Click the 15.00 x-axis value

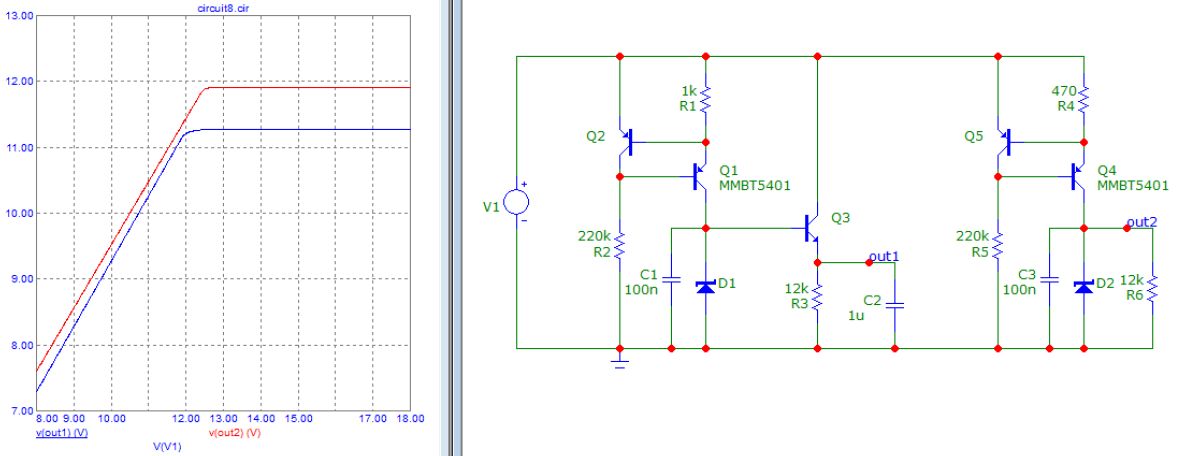point(299,418)
